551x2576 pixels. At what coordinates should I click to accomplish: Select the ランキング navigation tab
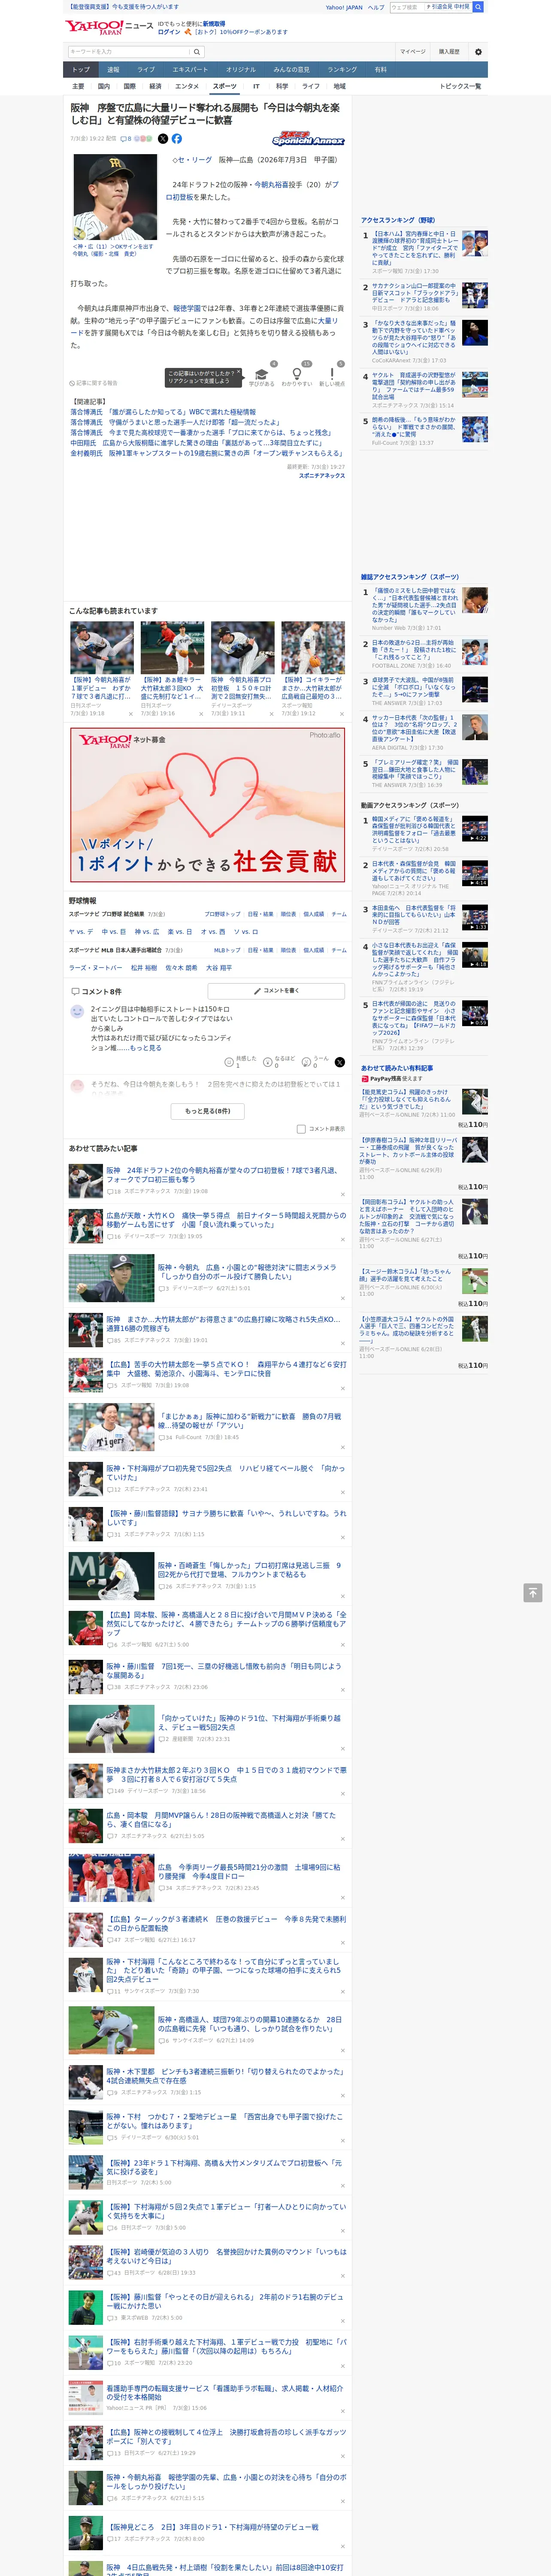pos(342,70)
